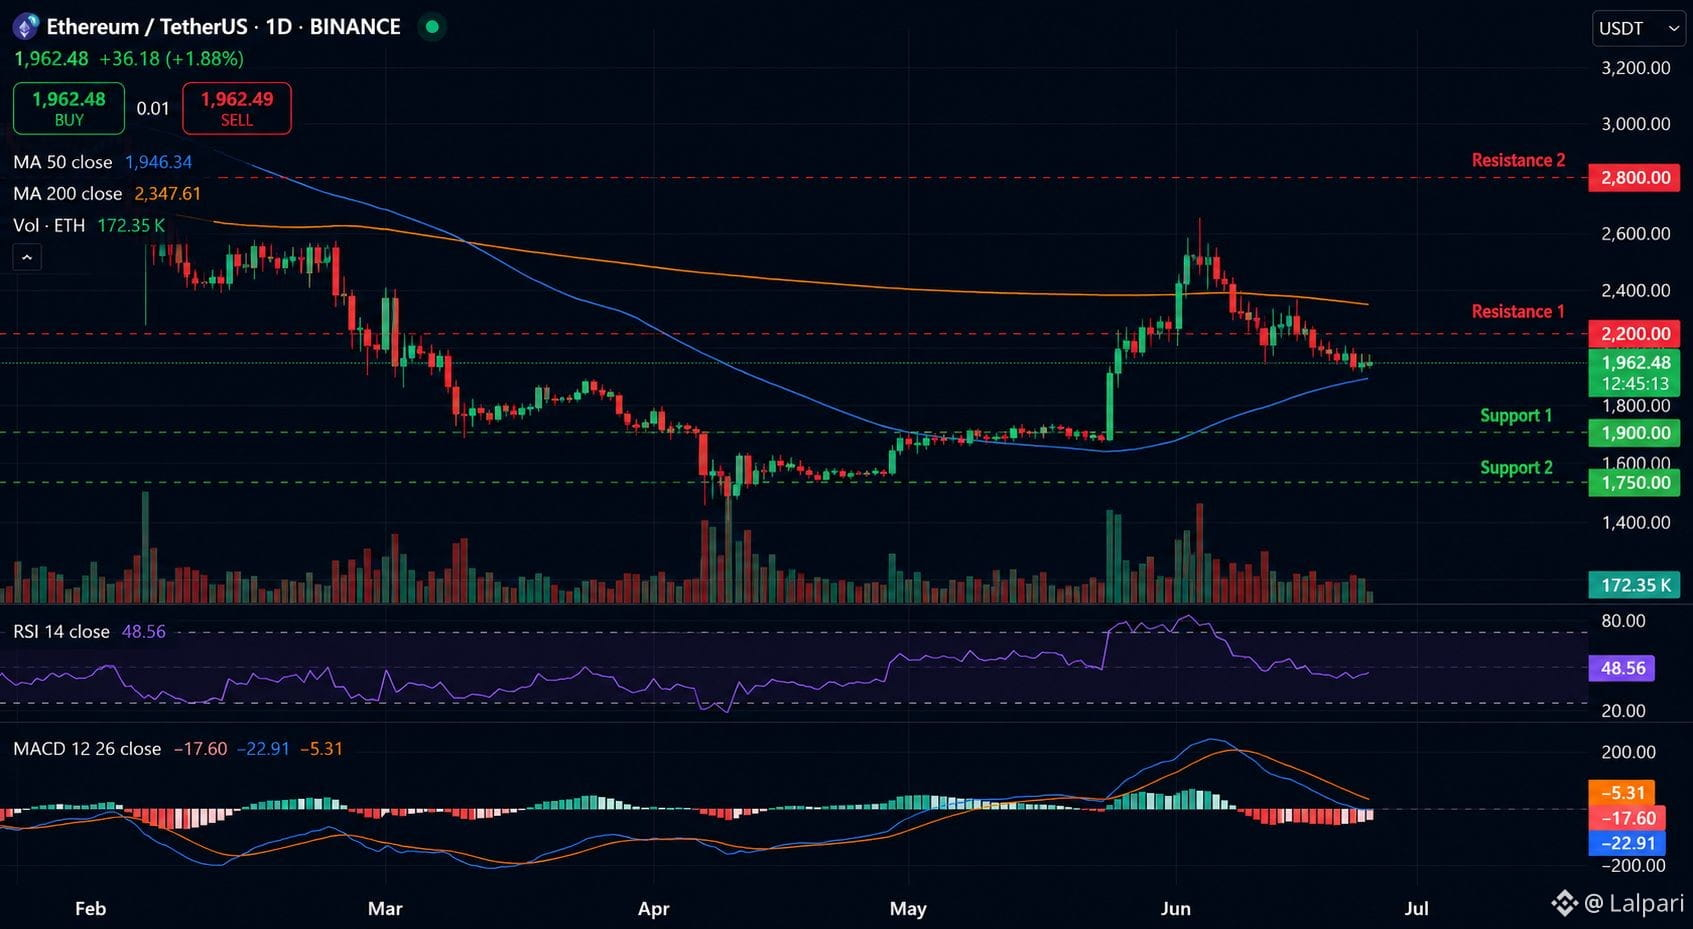Click the green BUY button
The height and width of the screenshot is (929, 1693).
pos(69,108)
